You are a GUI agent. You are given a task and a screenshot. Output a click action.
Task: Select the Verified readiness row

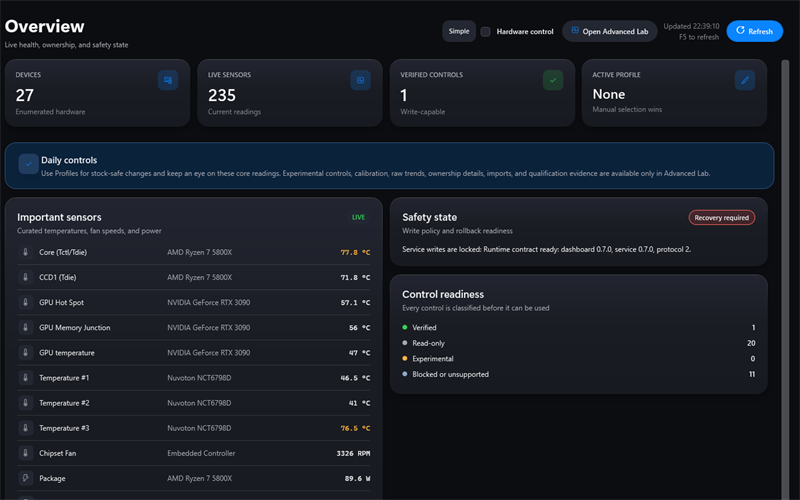(579, 328)
